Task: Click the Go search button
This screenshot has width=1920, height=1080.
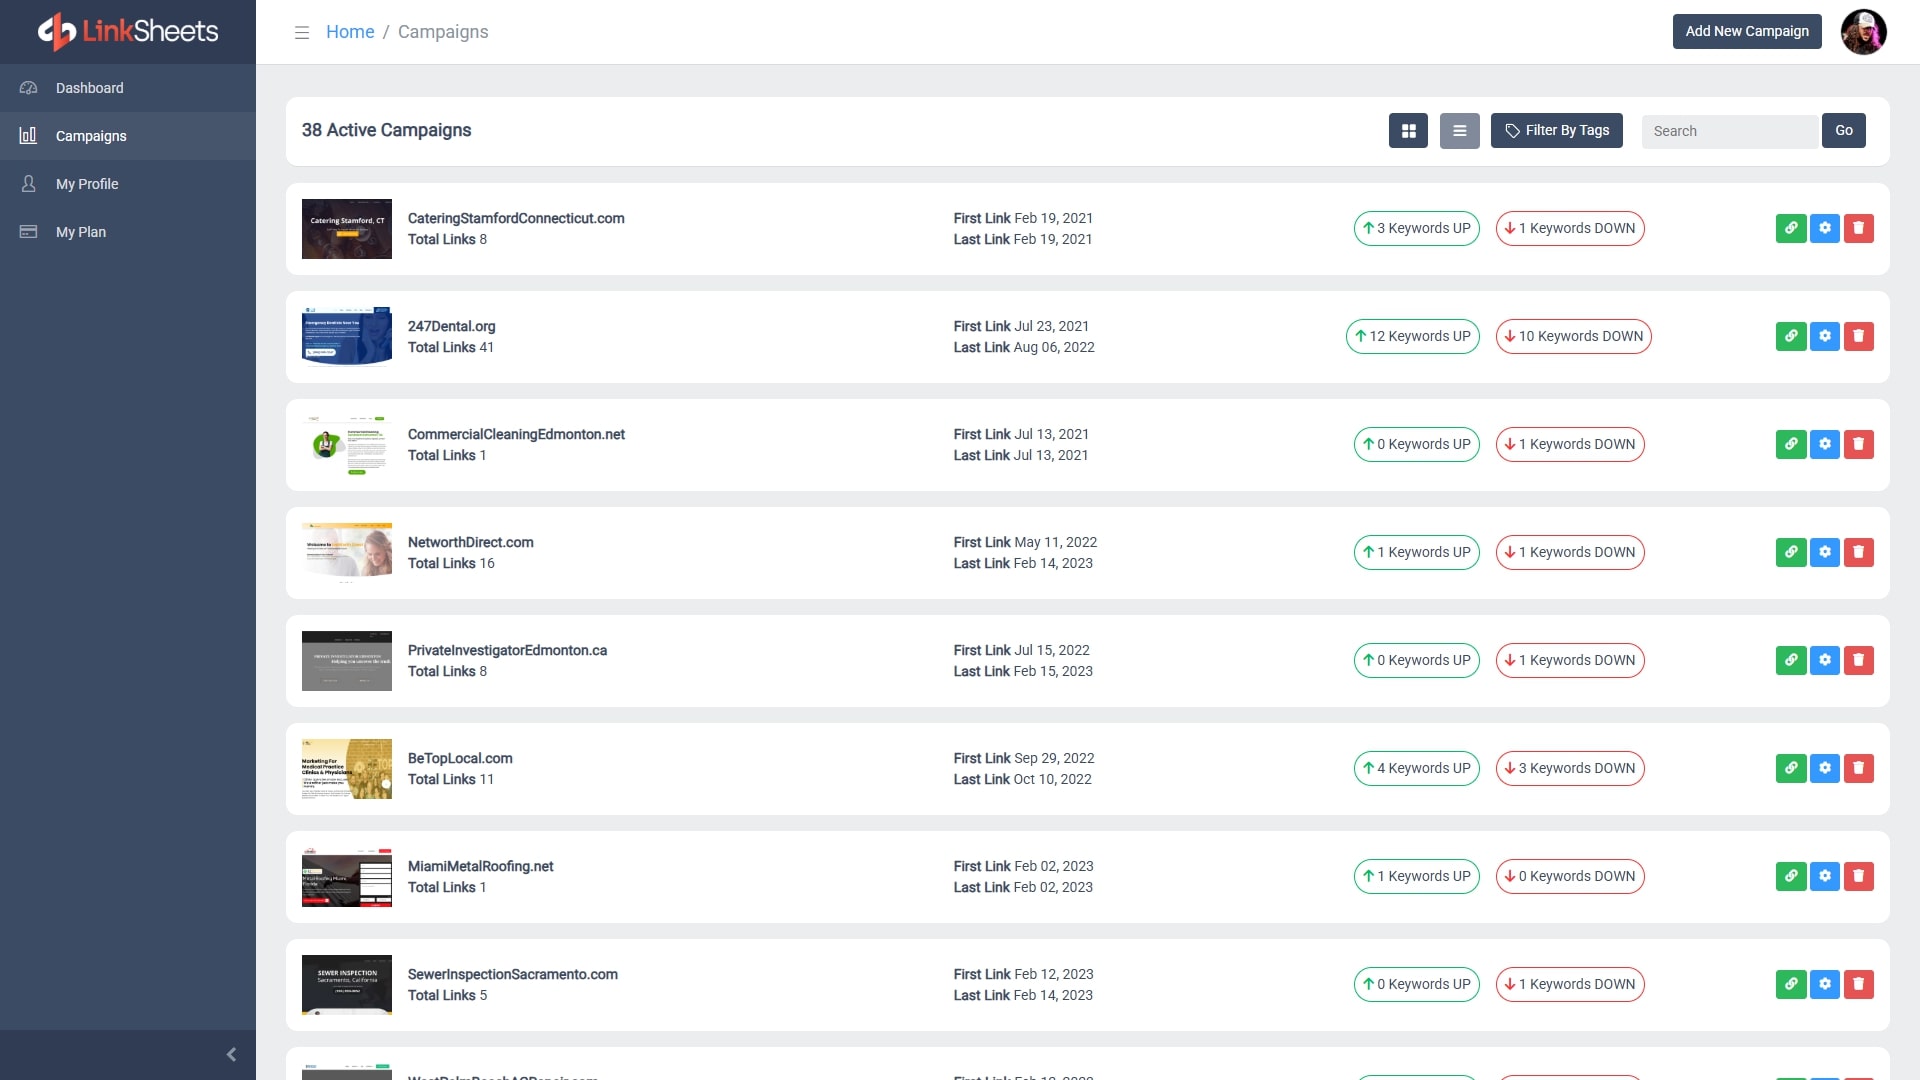Action: point(1844,131)
